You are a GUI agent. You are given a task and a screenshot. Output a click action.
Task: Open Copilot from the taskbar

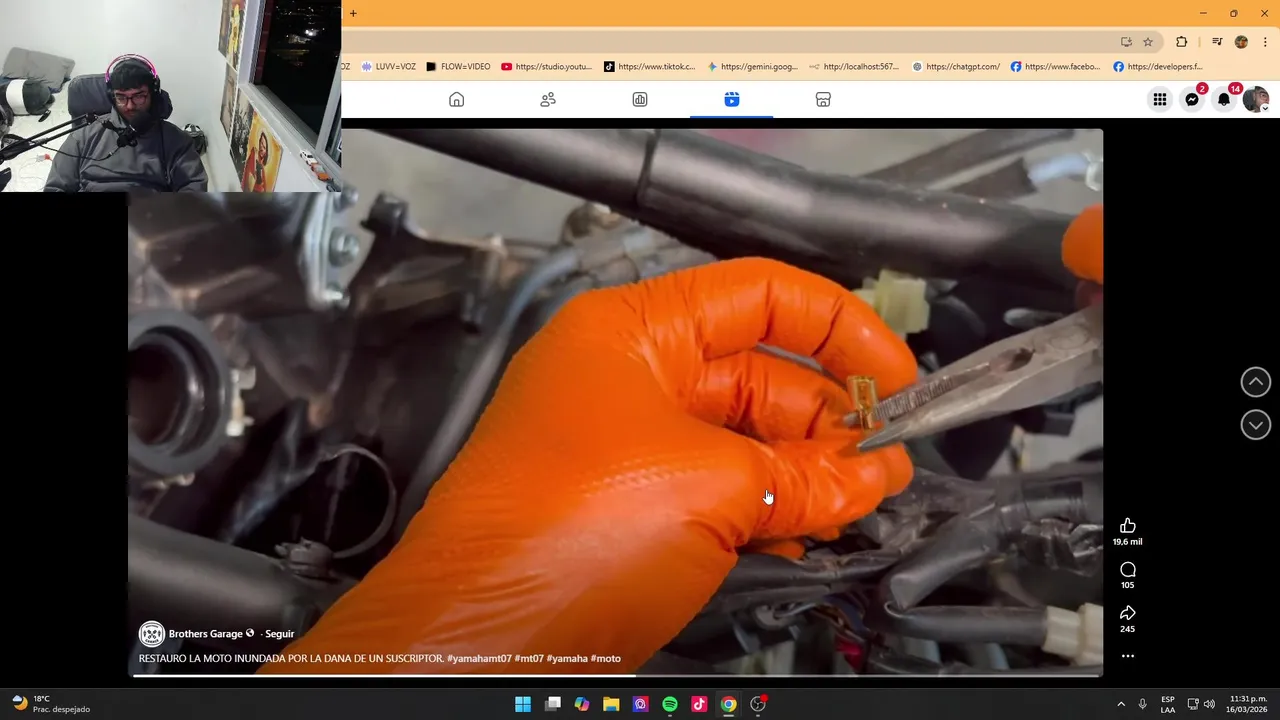click(x=582, y=704)
